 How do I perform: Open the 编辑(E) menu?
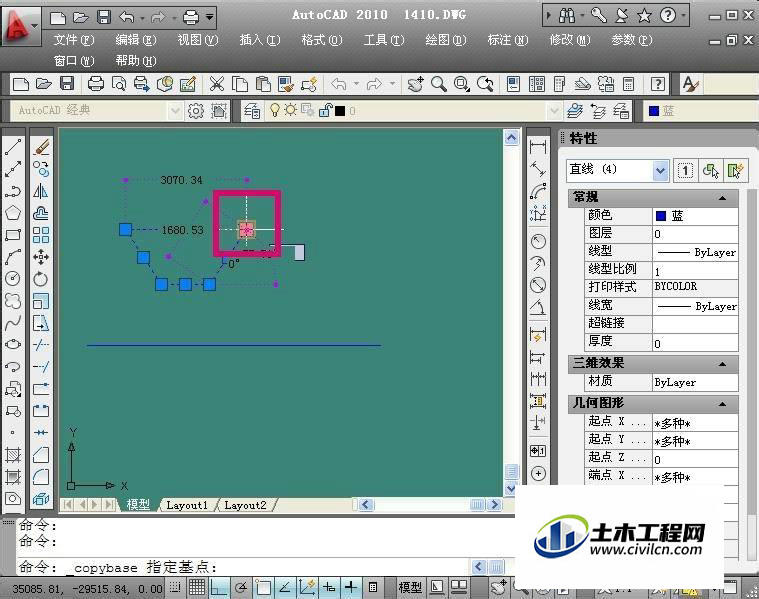coord(136,40)
